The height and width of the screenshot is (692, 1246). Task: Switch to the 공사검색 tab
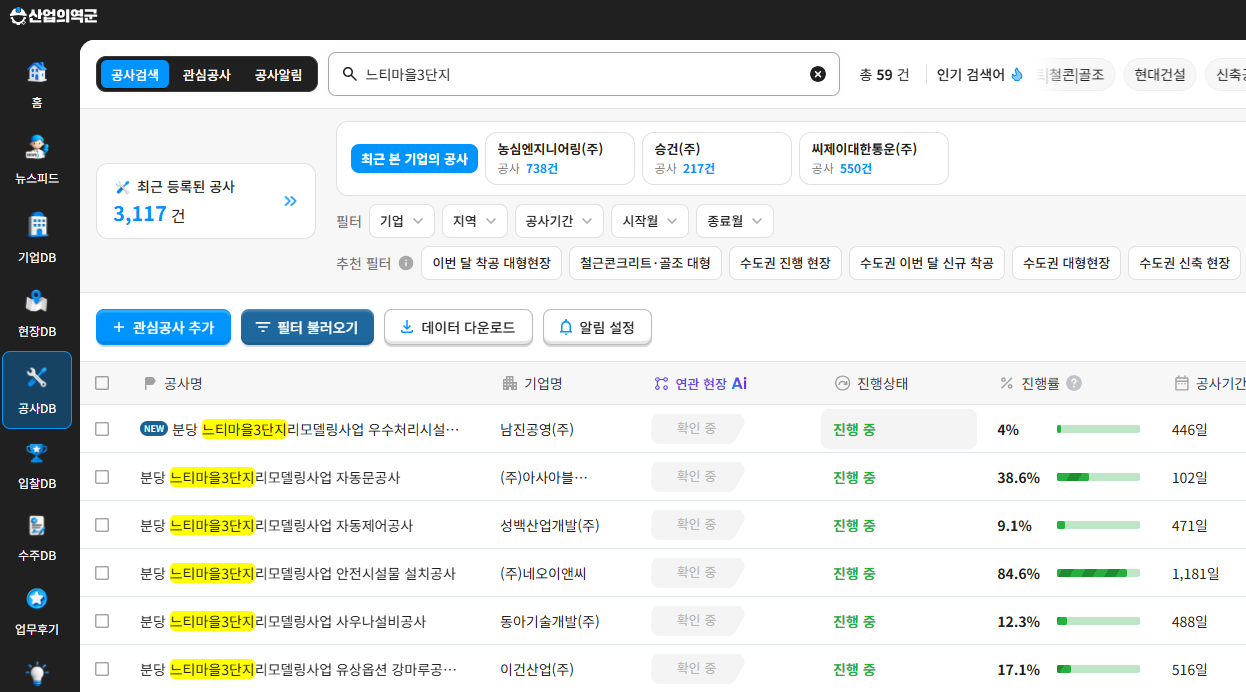click(135, 74)
